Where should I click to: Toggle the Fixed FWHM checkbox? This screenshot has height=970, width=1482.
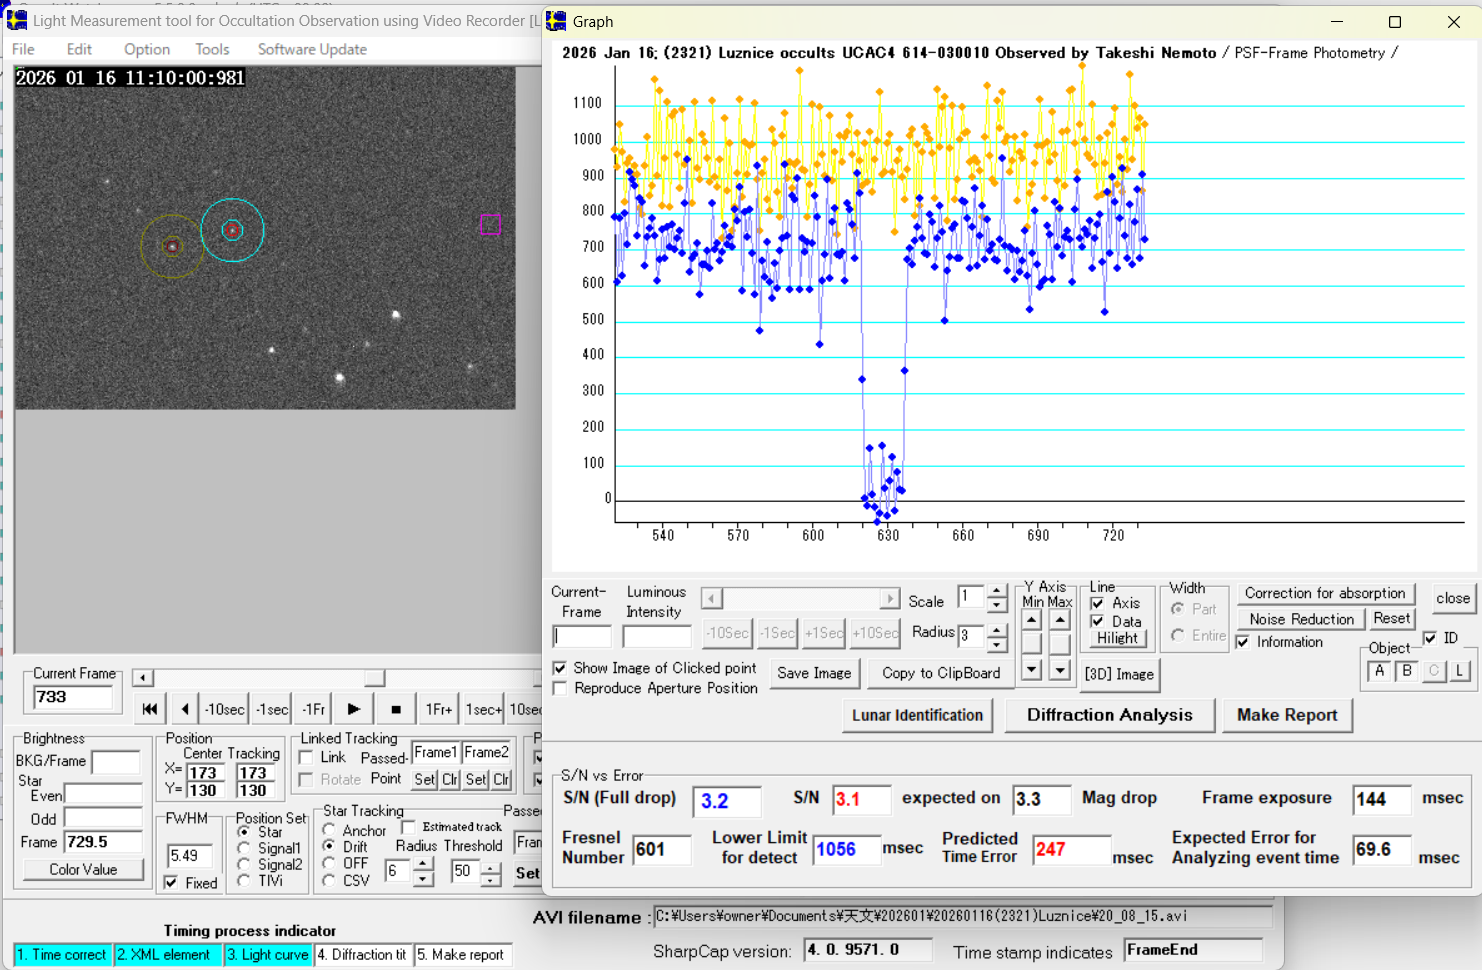point(171,883)
